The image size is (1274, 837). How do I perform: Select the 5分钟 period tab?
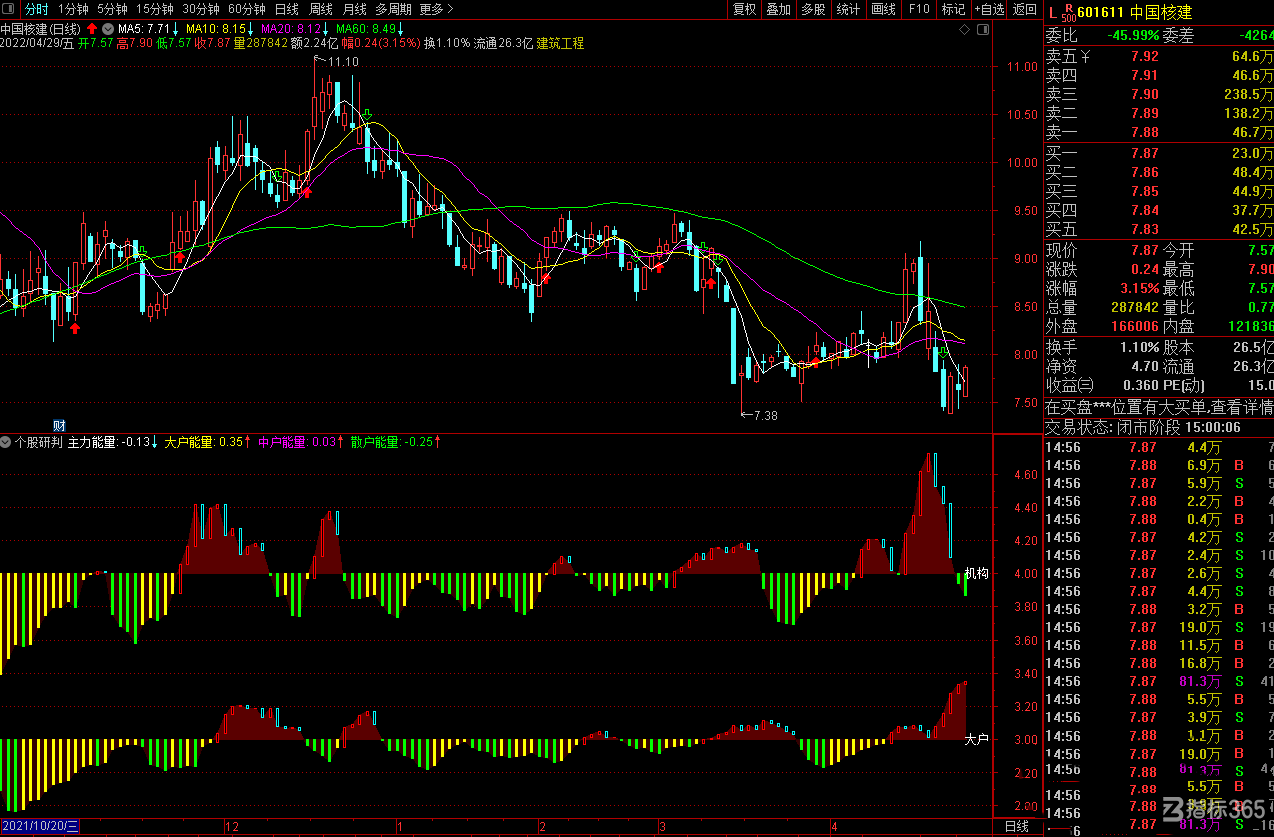pos(112,9)
